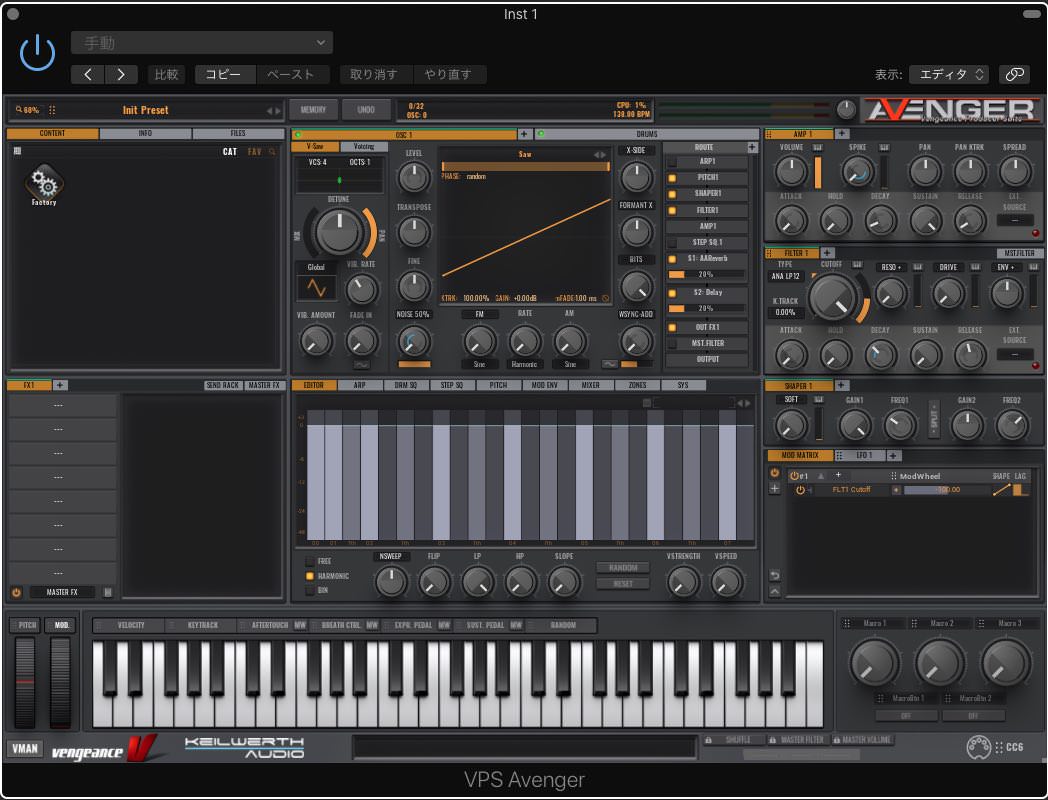This screenshot has width=1048, height=800.
Task: Switch to the INFO tab
Action: [x=145, y=134]
